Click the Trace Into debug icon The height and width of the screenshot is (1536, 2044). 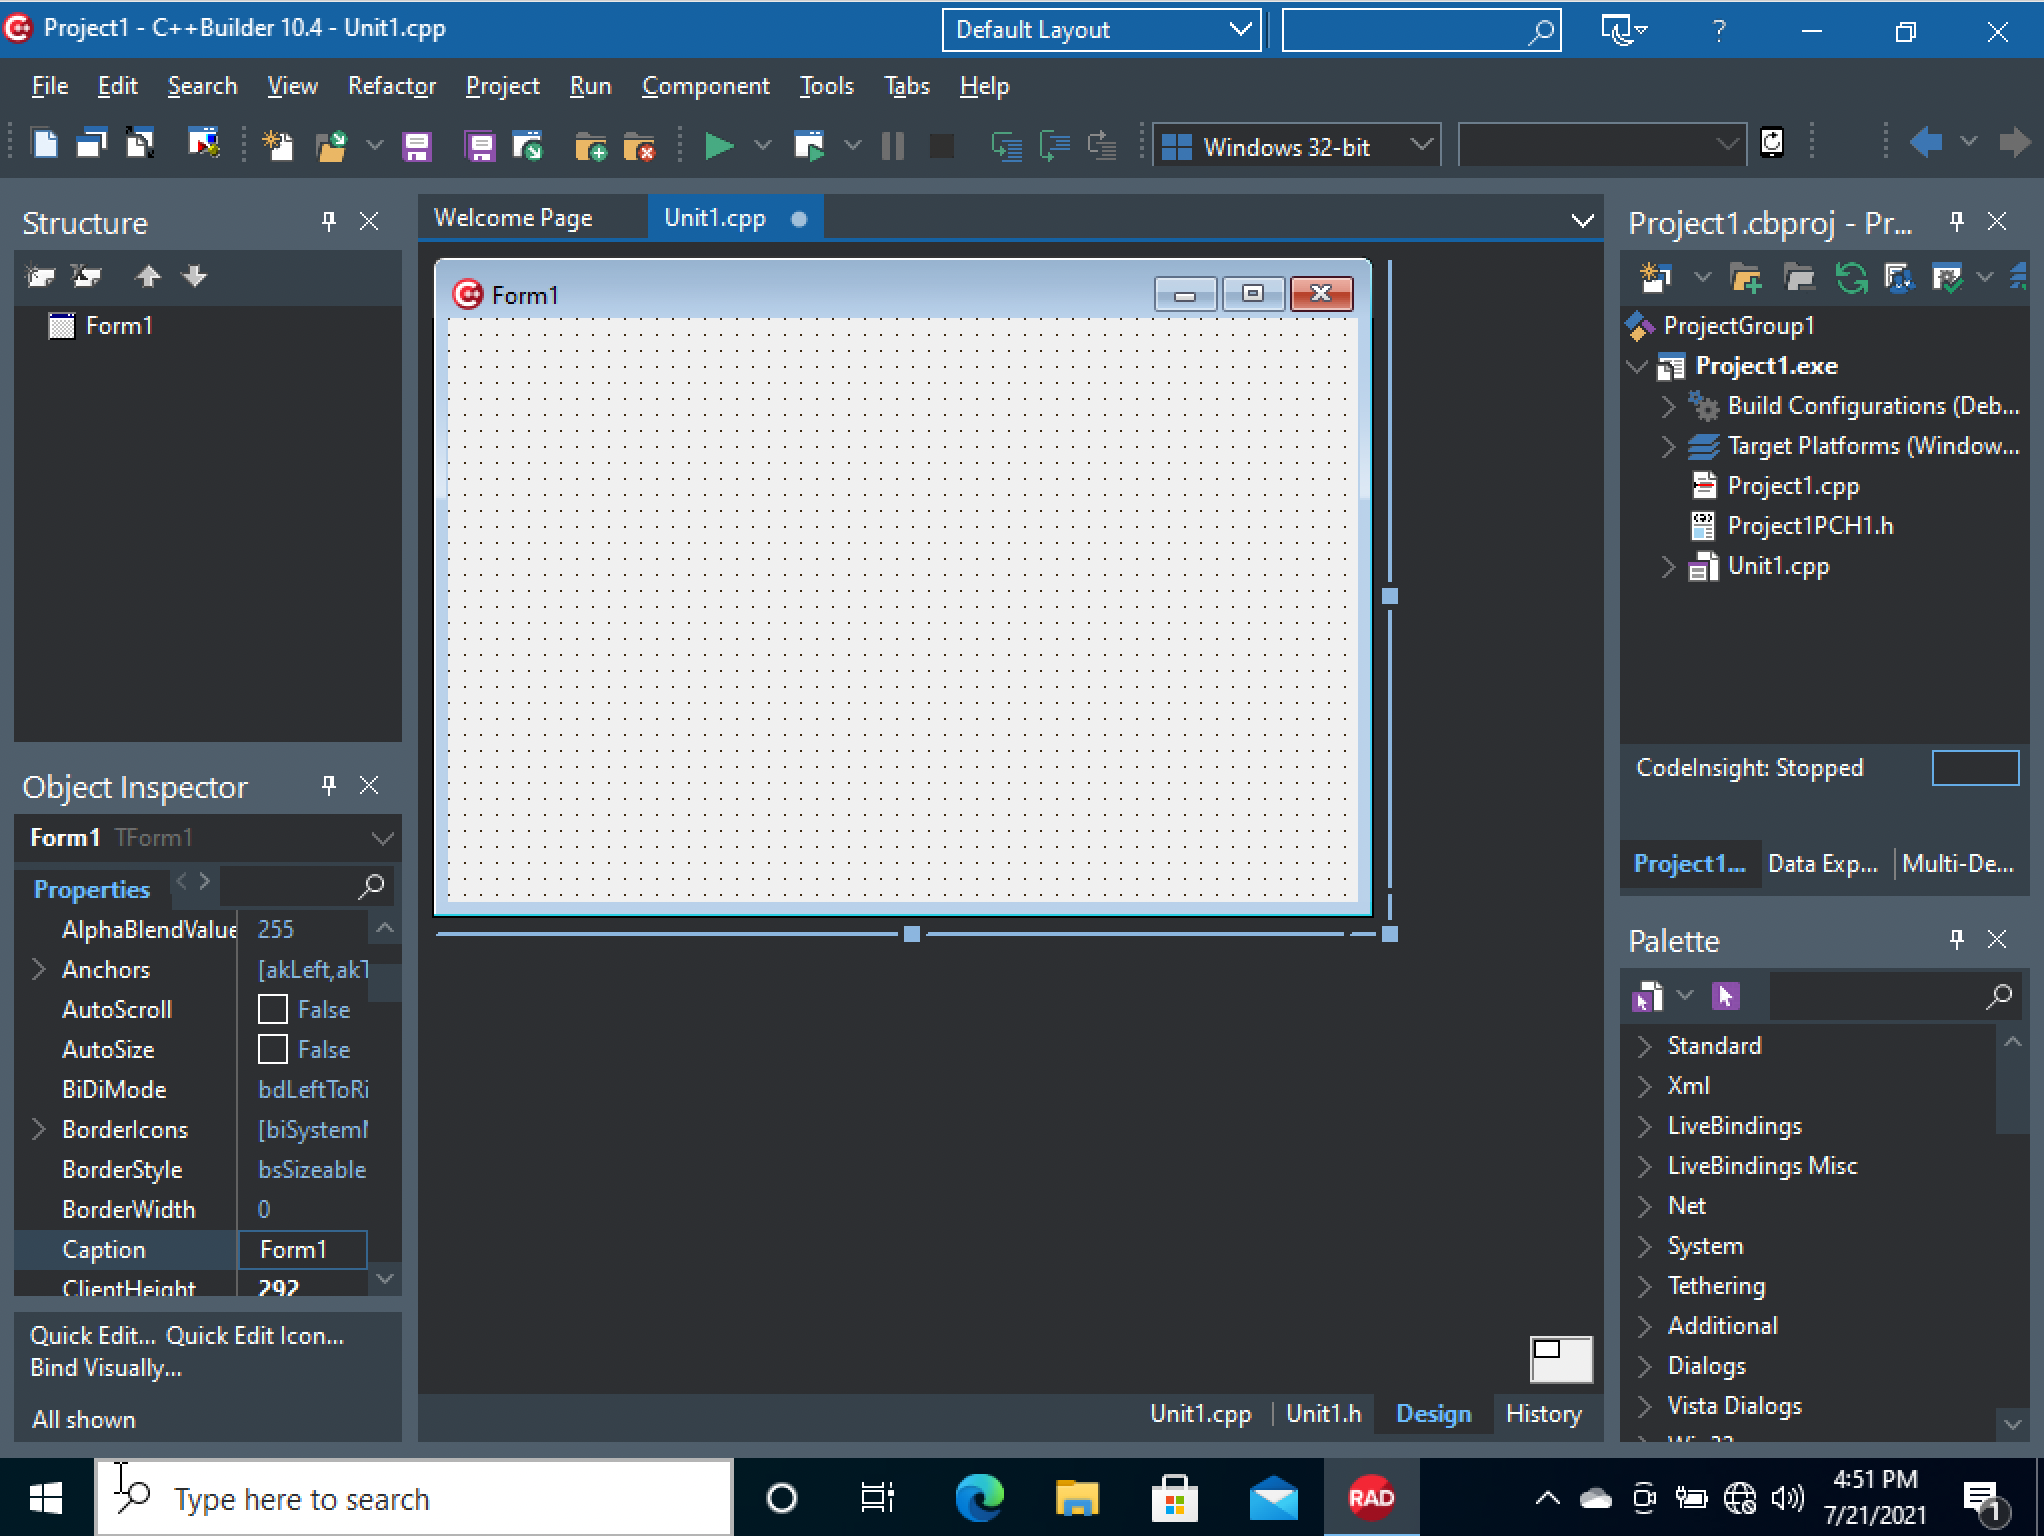point(1006,146)
